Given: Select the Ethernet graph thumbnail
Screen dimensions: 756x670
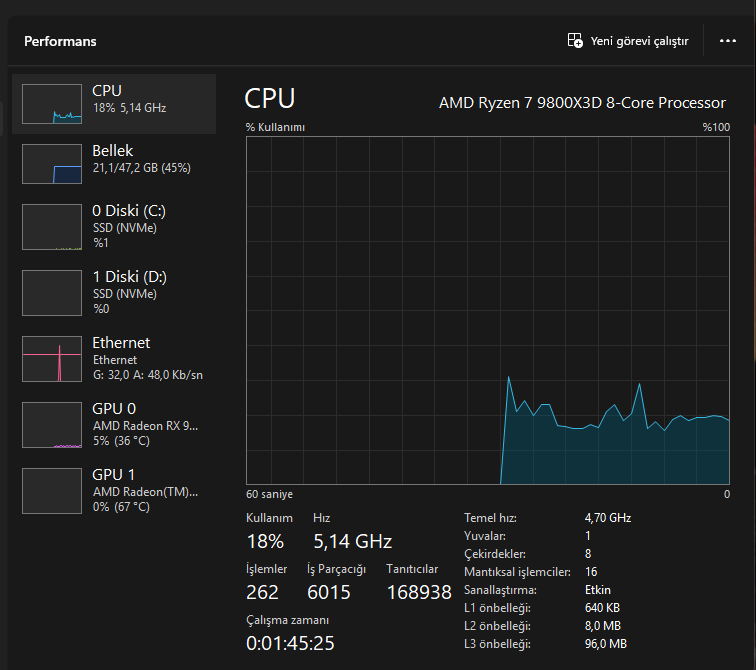Looking at the screenshot, I should (x=52, y=359).
